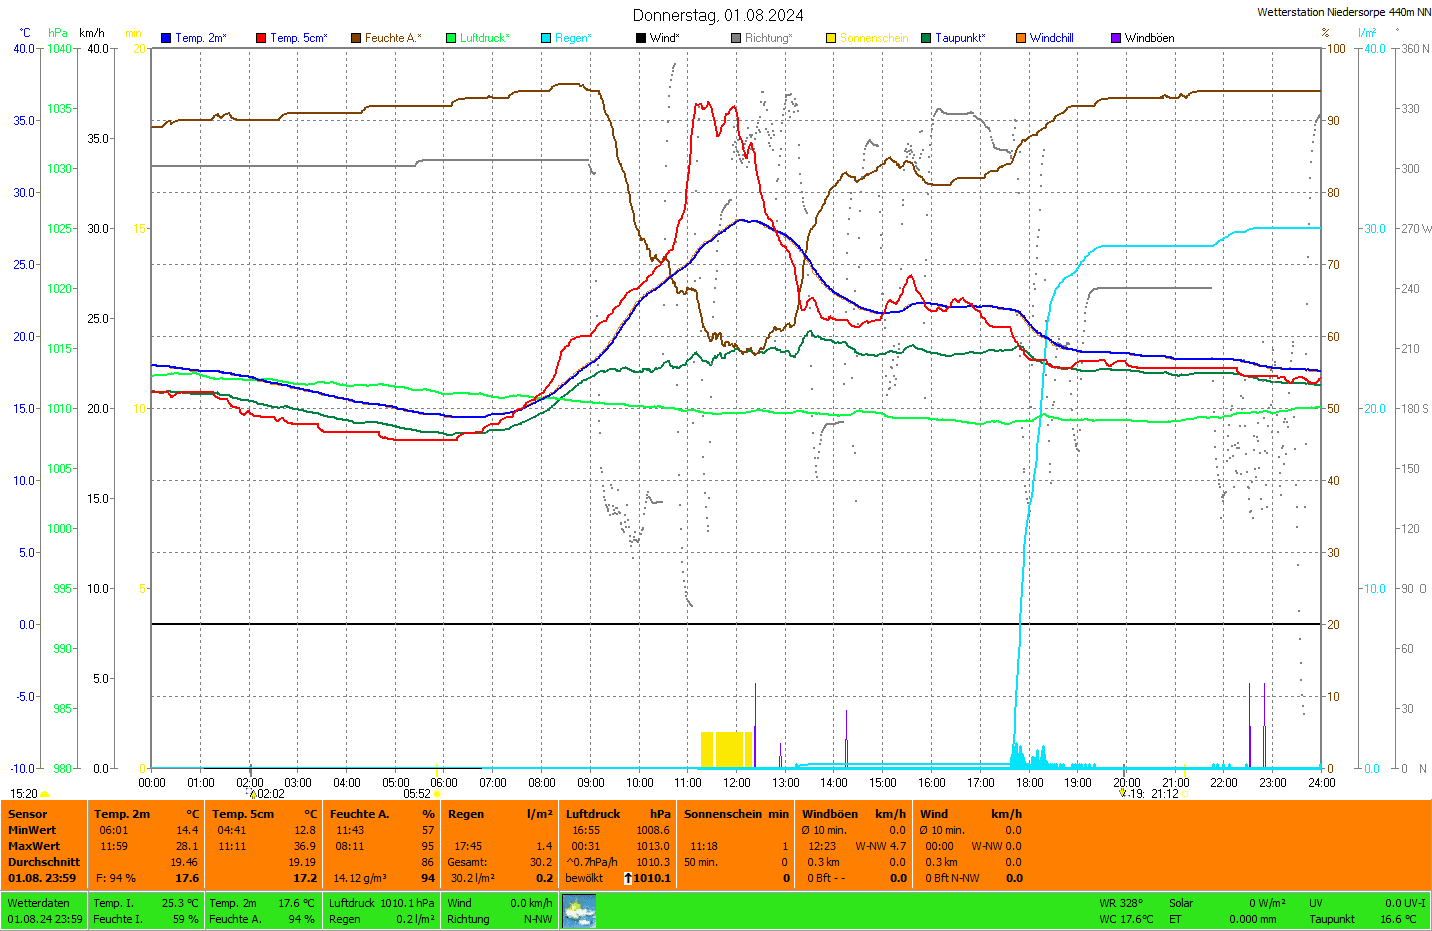Click the cloudy weather condition icon

pos(579,911)
